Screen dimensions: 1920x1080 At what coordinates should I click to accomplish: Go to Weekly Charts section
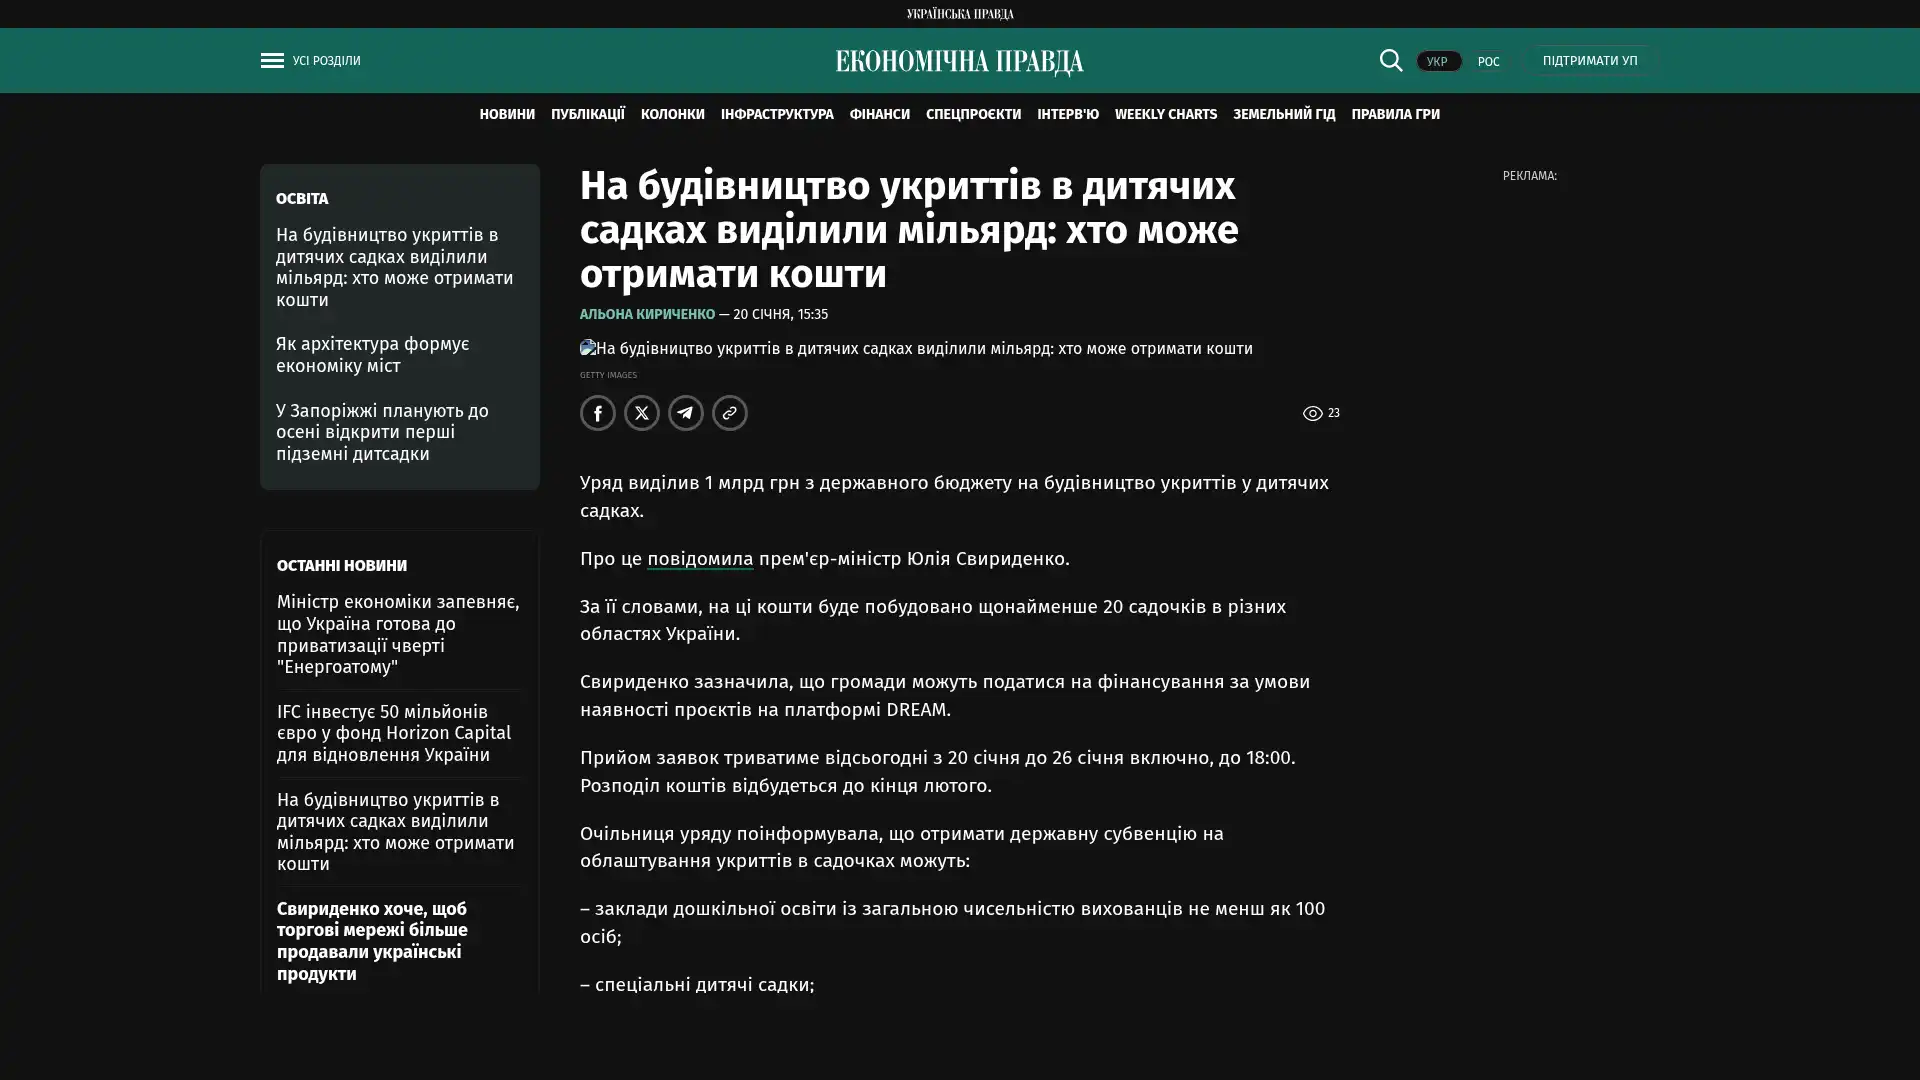(1165, 114)
